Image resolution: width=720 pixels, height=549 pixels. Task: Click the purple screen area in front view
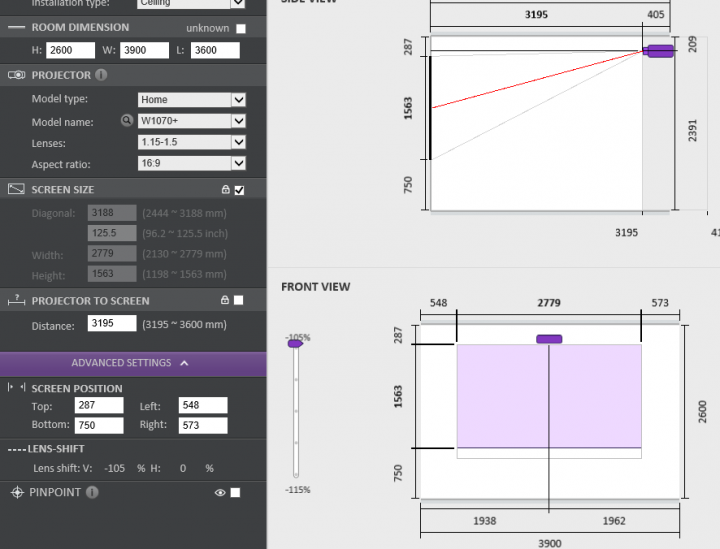click(x=549, y=396)
